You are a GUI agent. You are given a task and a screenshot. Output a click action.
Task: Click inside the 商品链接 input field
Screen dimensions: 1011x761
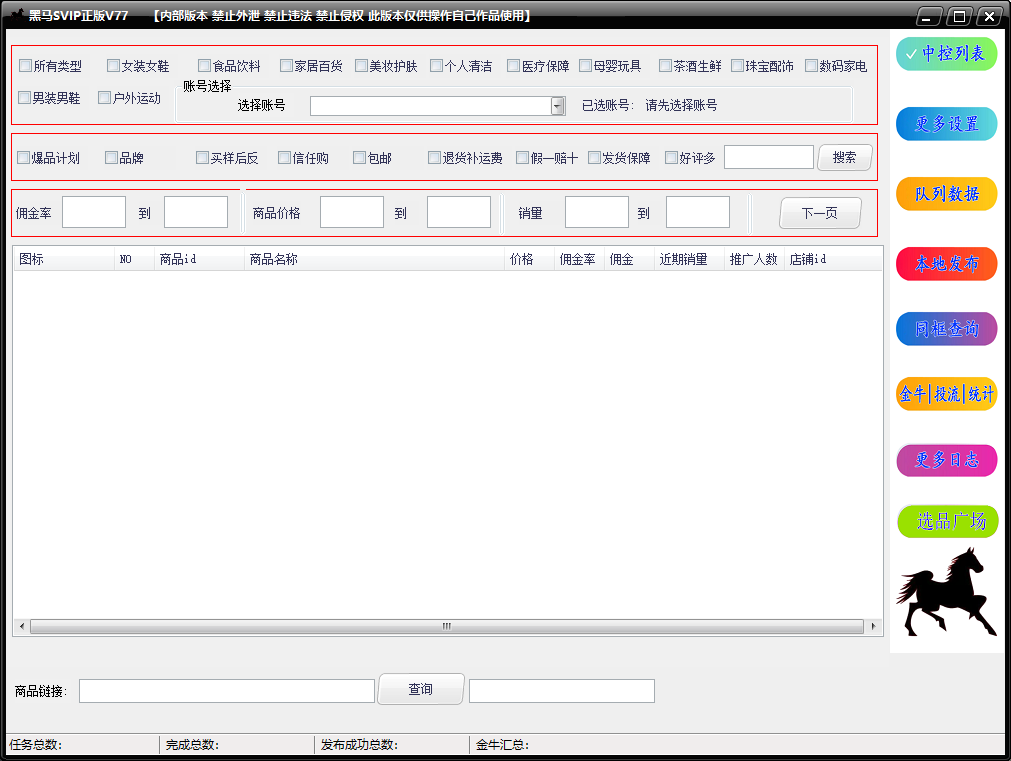point(226,690)
